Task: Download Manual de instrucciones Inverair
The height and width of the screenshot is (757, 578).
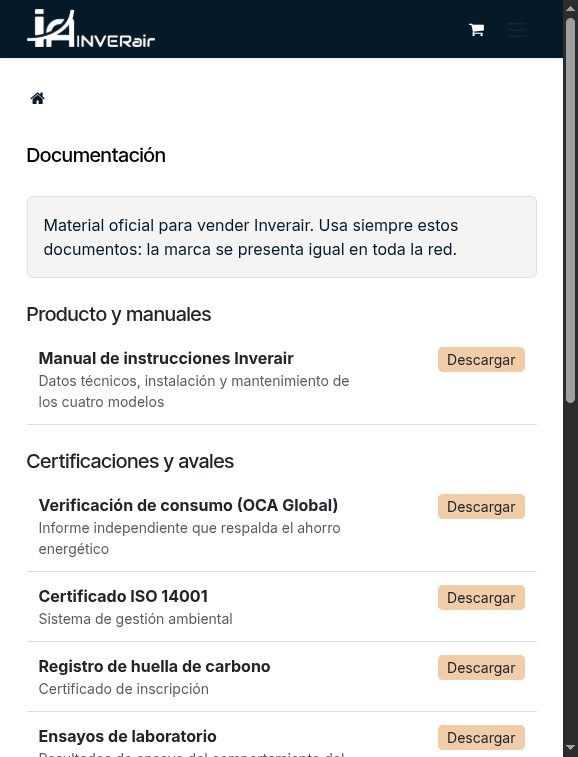Action: pyautogui.click(x=481, y=360)
